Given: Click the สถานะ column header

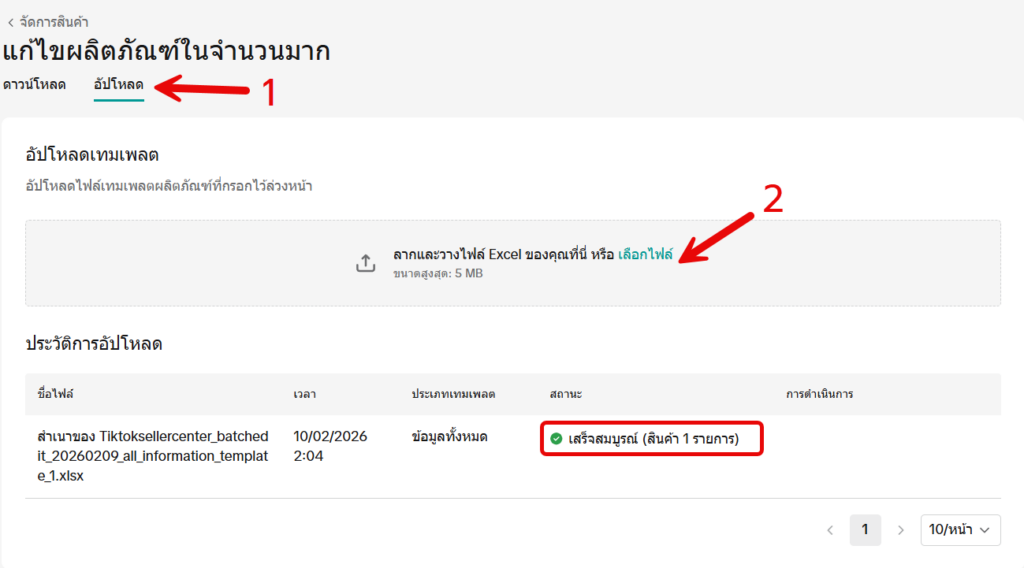Looking at the screenshot, I should pyautogui.click(x=566, y=394).
